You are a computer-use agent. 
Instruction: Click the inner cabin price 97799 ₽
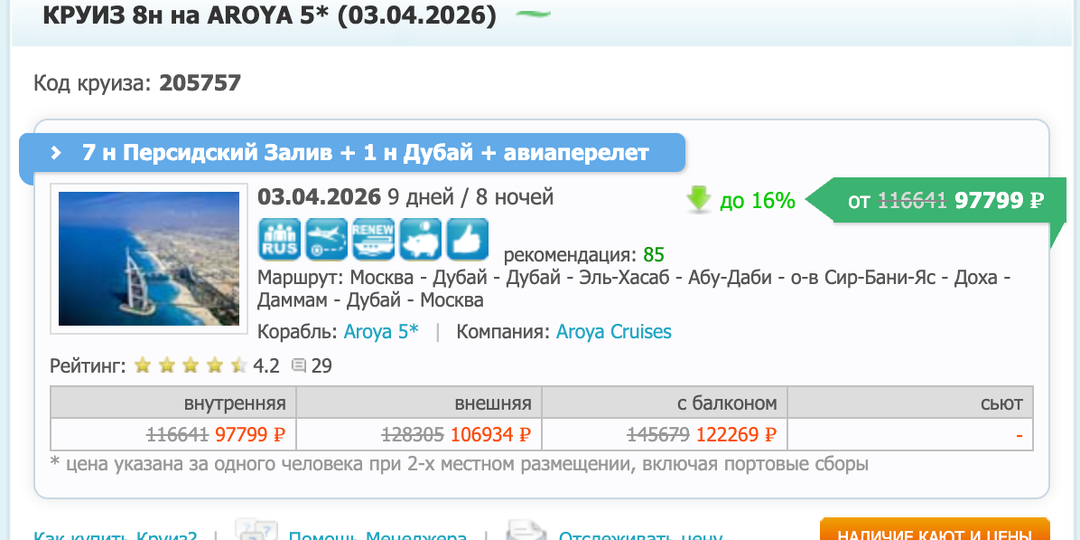250,435
